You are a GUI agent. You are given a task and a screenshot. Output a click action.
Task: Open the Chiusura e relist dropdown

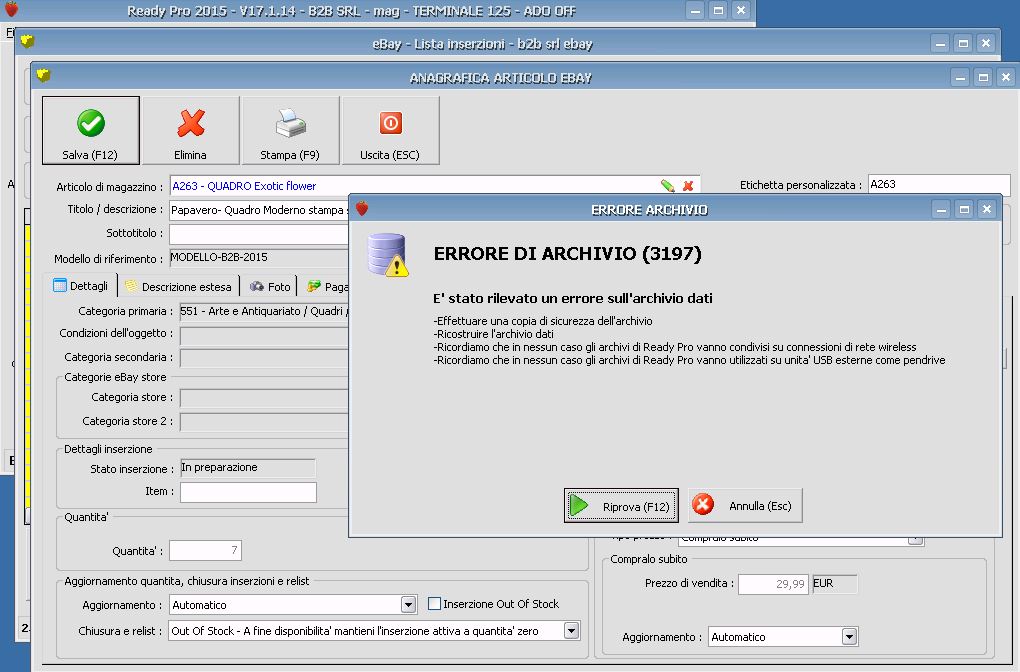coord(571,630)
